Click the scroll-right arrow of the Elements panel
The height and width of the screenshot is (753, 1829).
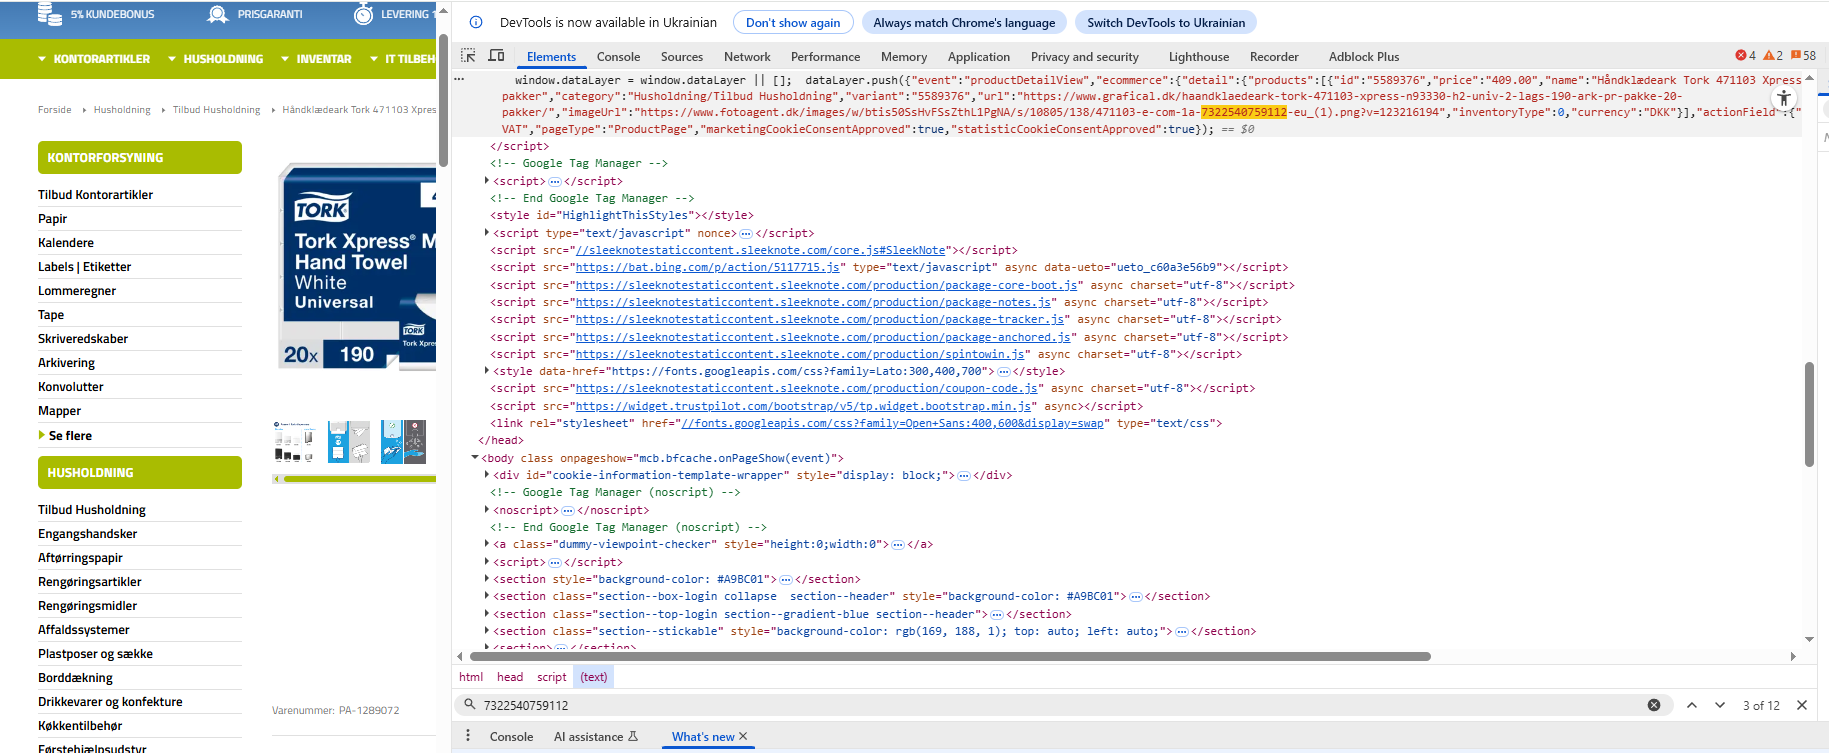click(1793, 657)
